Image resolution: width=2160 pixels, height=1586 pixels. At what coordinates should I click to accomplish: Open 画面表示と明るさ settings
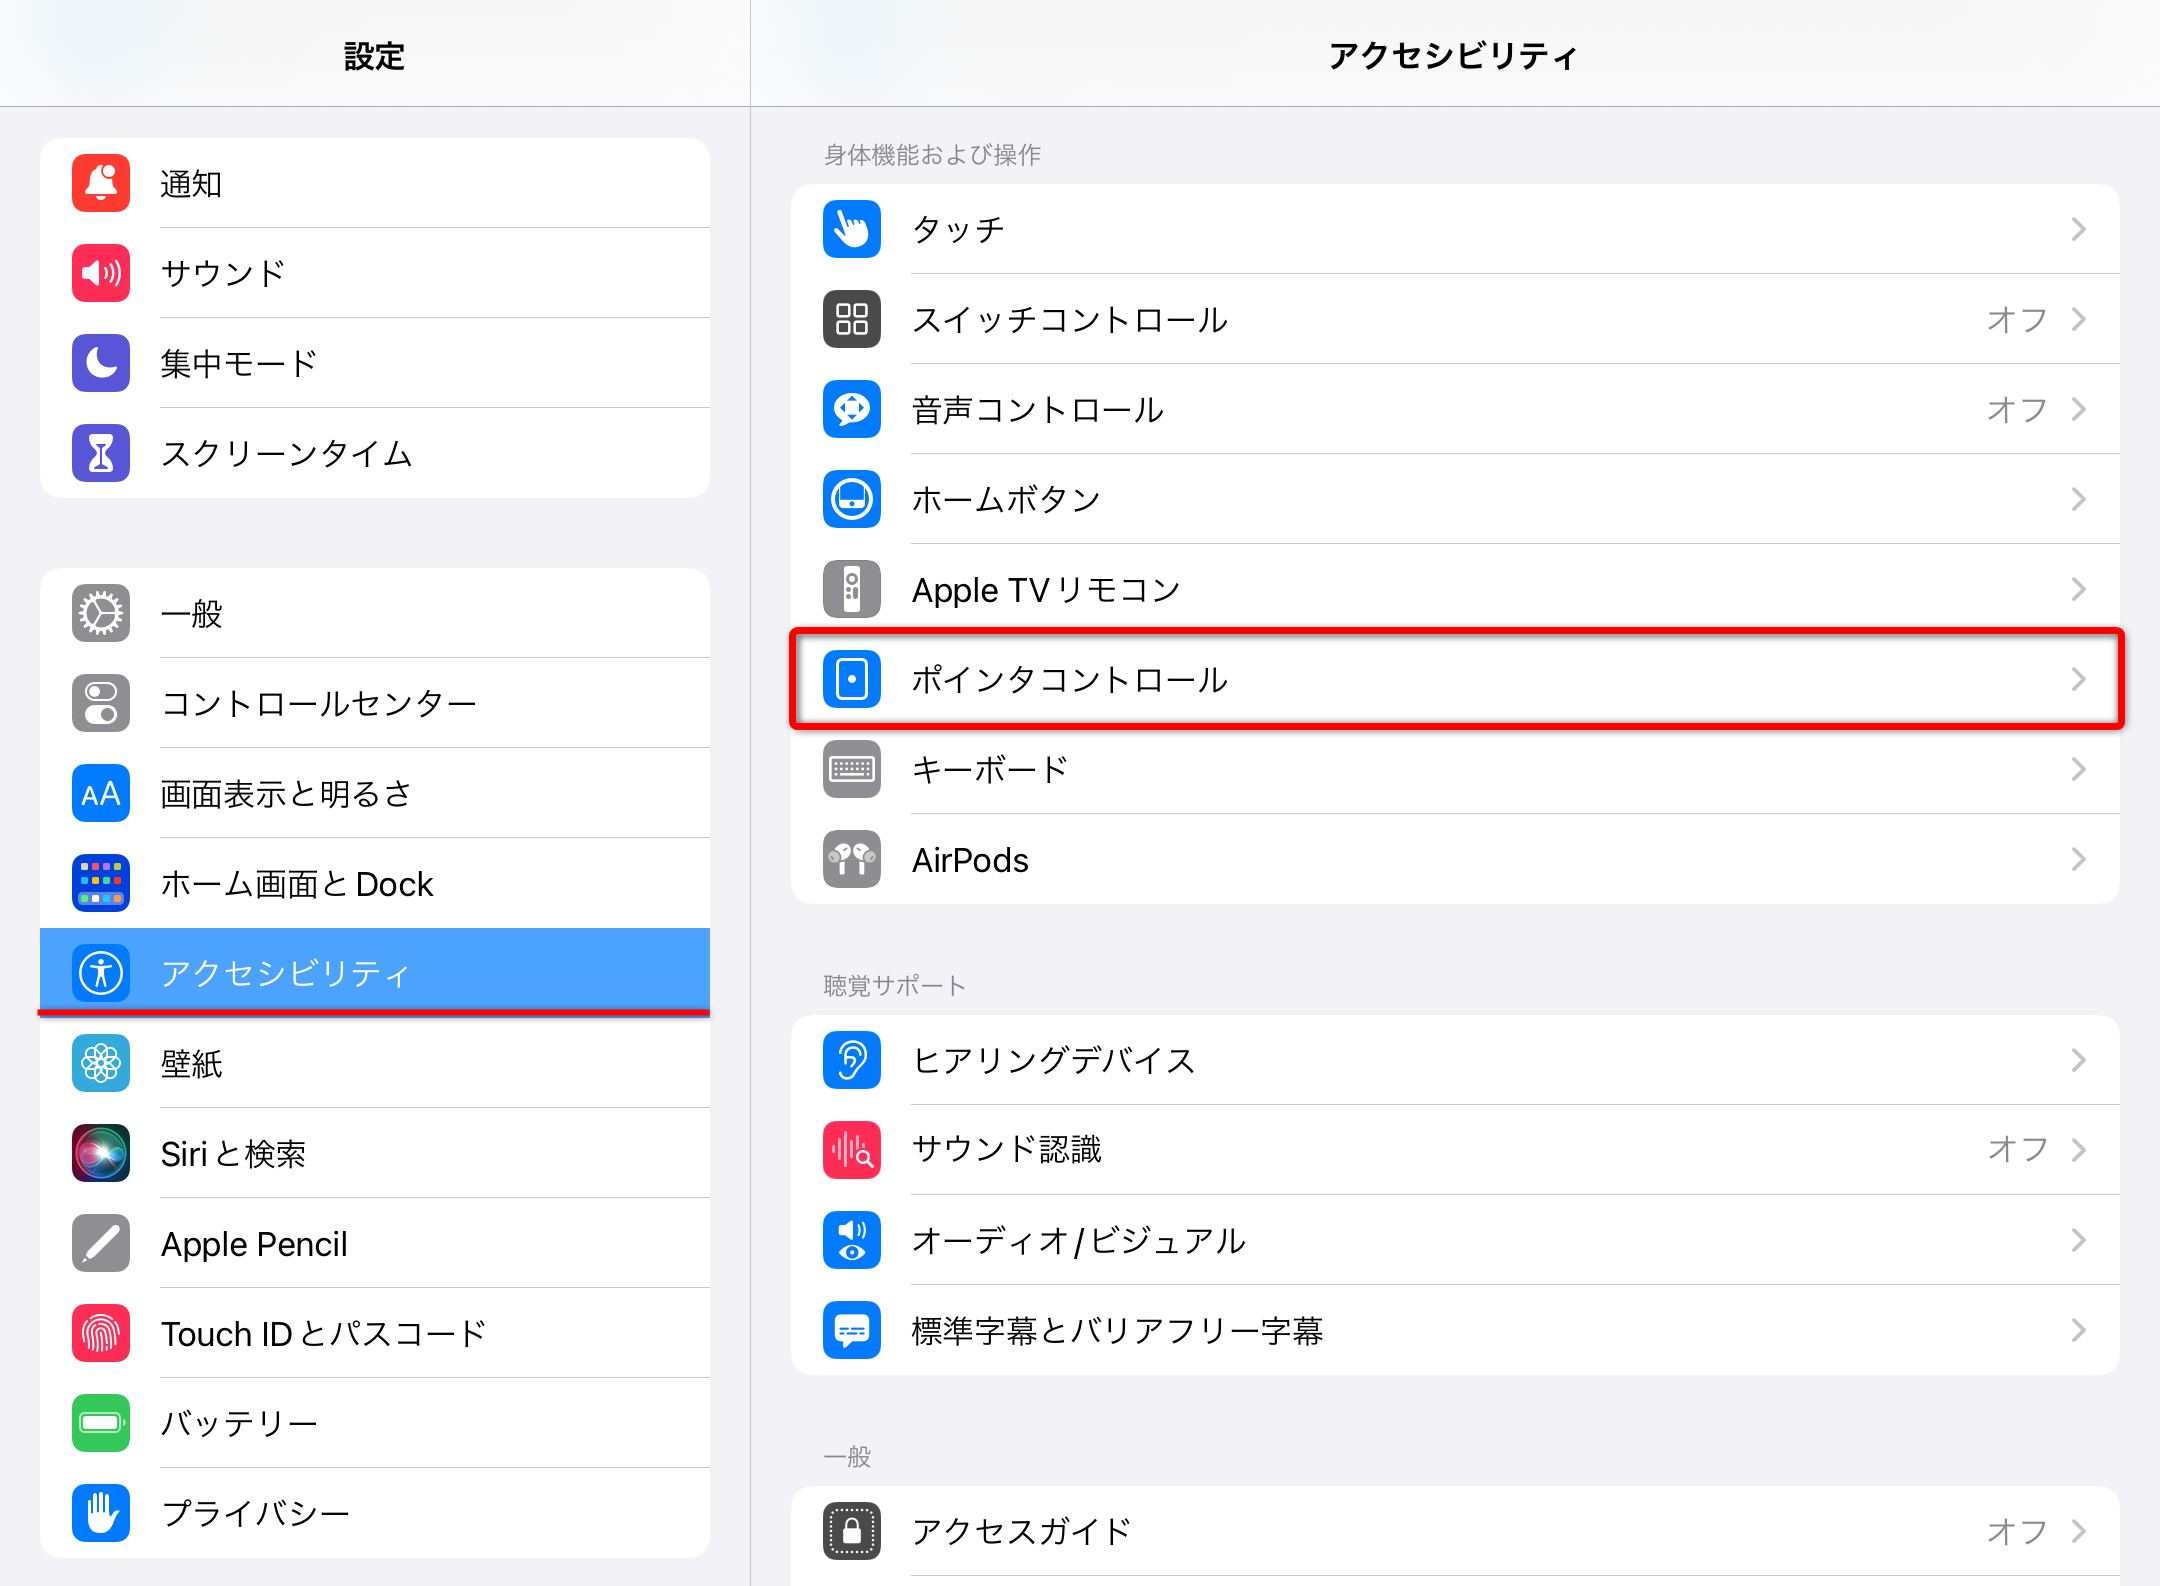pos(100,793)
